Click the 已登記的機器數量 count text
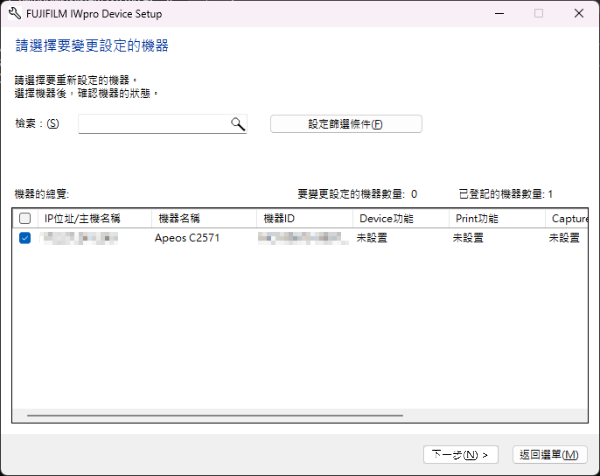The image size is (600, 476). [505, 194]
